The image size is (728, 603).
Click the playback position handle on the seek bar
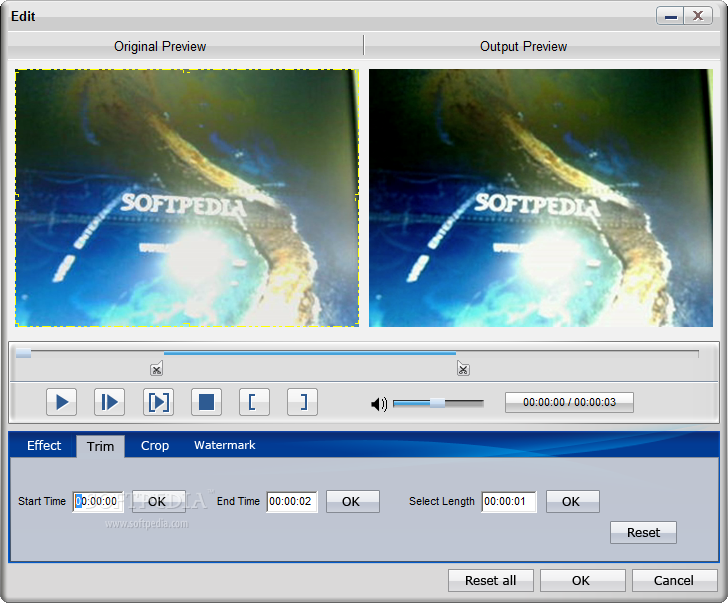[24, 354]
